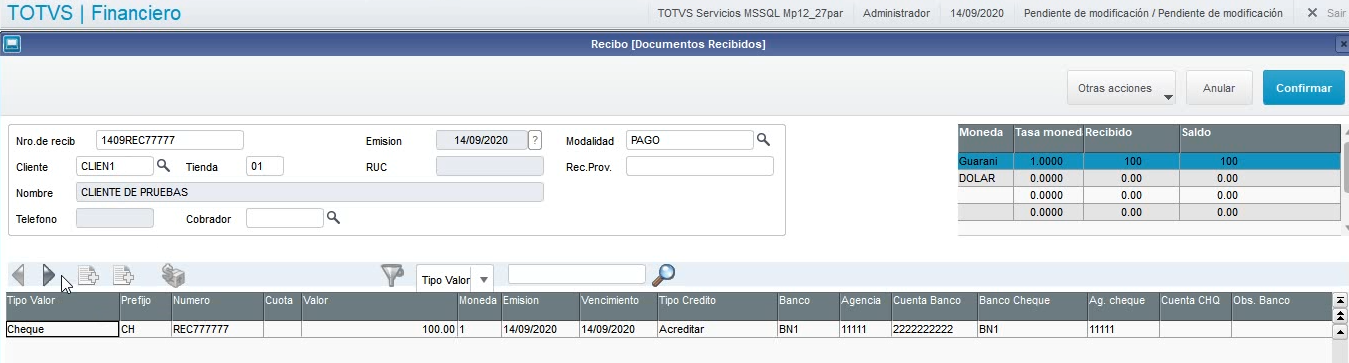Screen dimensions: 1349x363
Task: Click the 1.0000 rate cell for Guarani
Action: [1048, 161]
